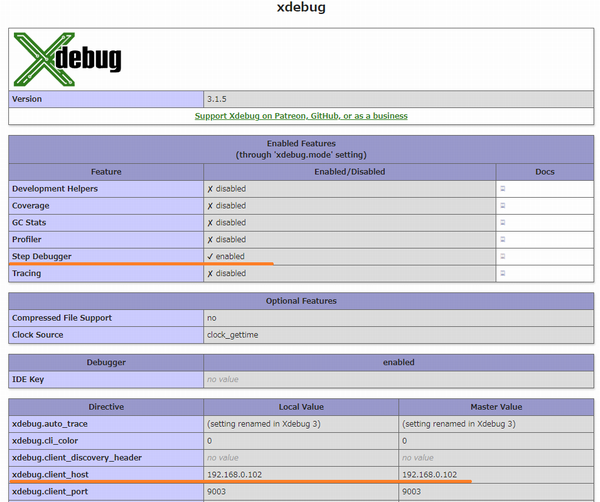Click the Enabled Features table header
The height and width of the screenshot is (502, 600).
coord(301,149)
